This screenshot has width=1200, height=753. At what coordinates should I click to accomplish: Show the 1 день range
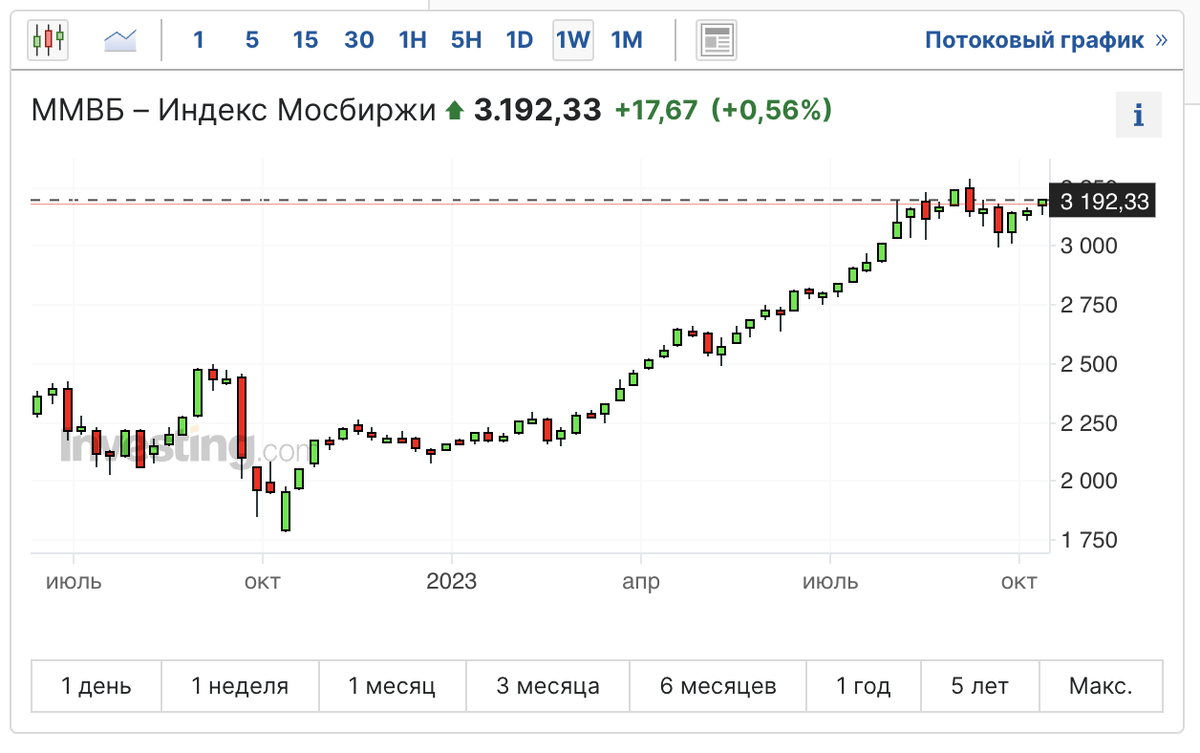tap(96, 686)
